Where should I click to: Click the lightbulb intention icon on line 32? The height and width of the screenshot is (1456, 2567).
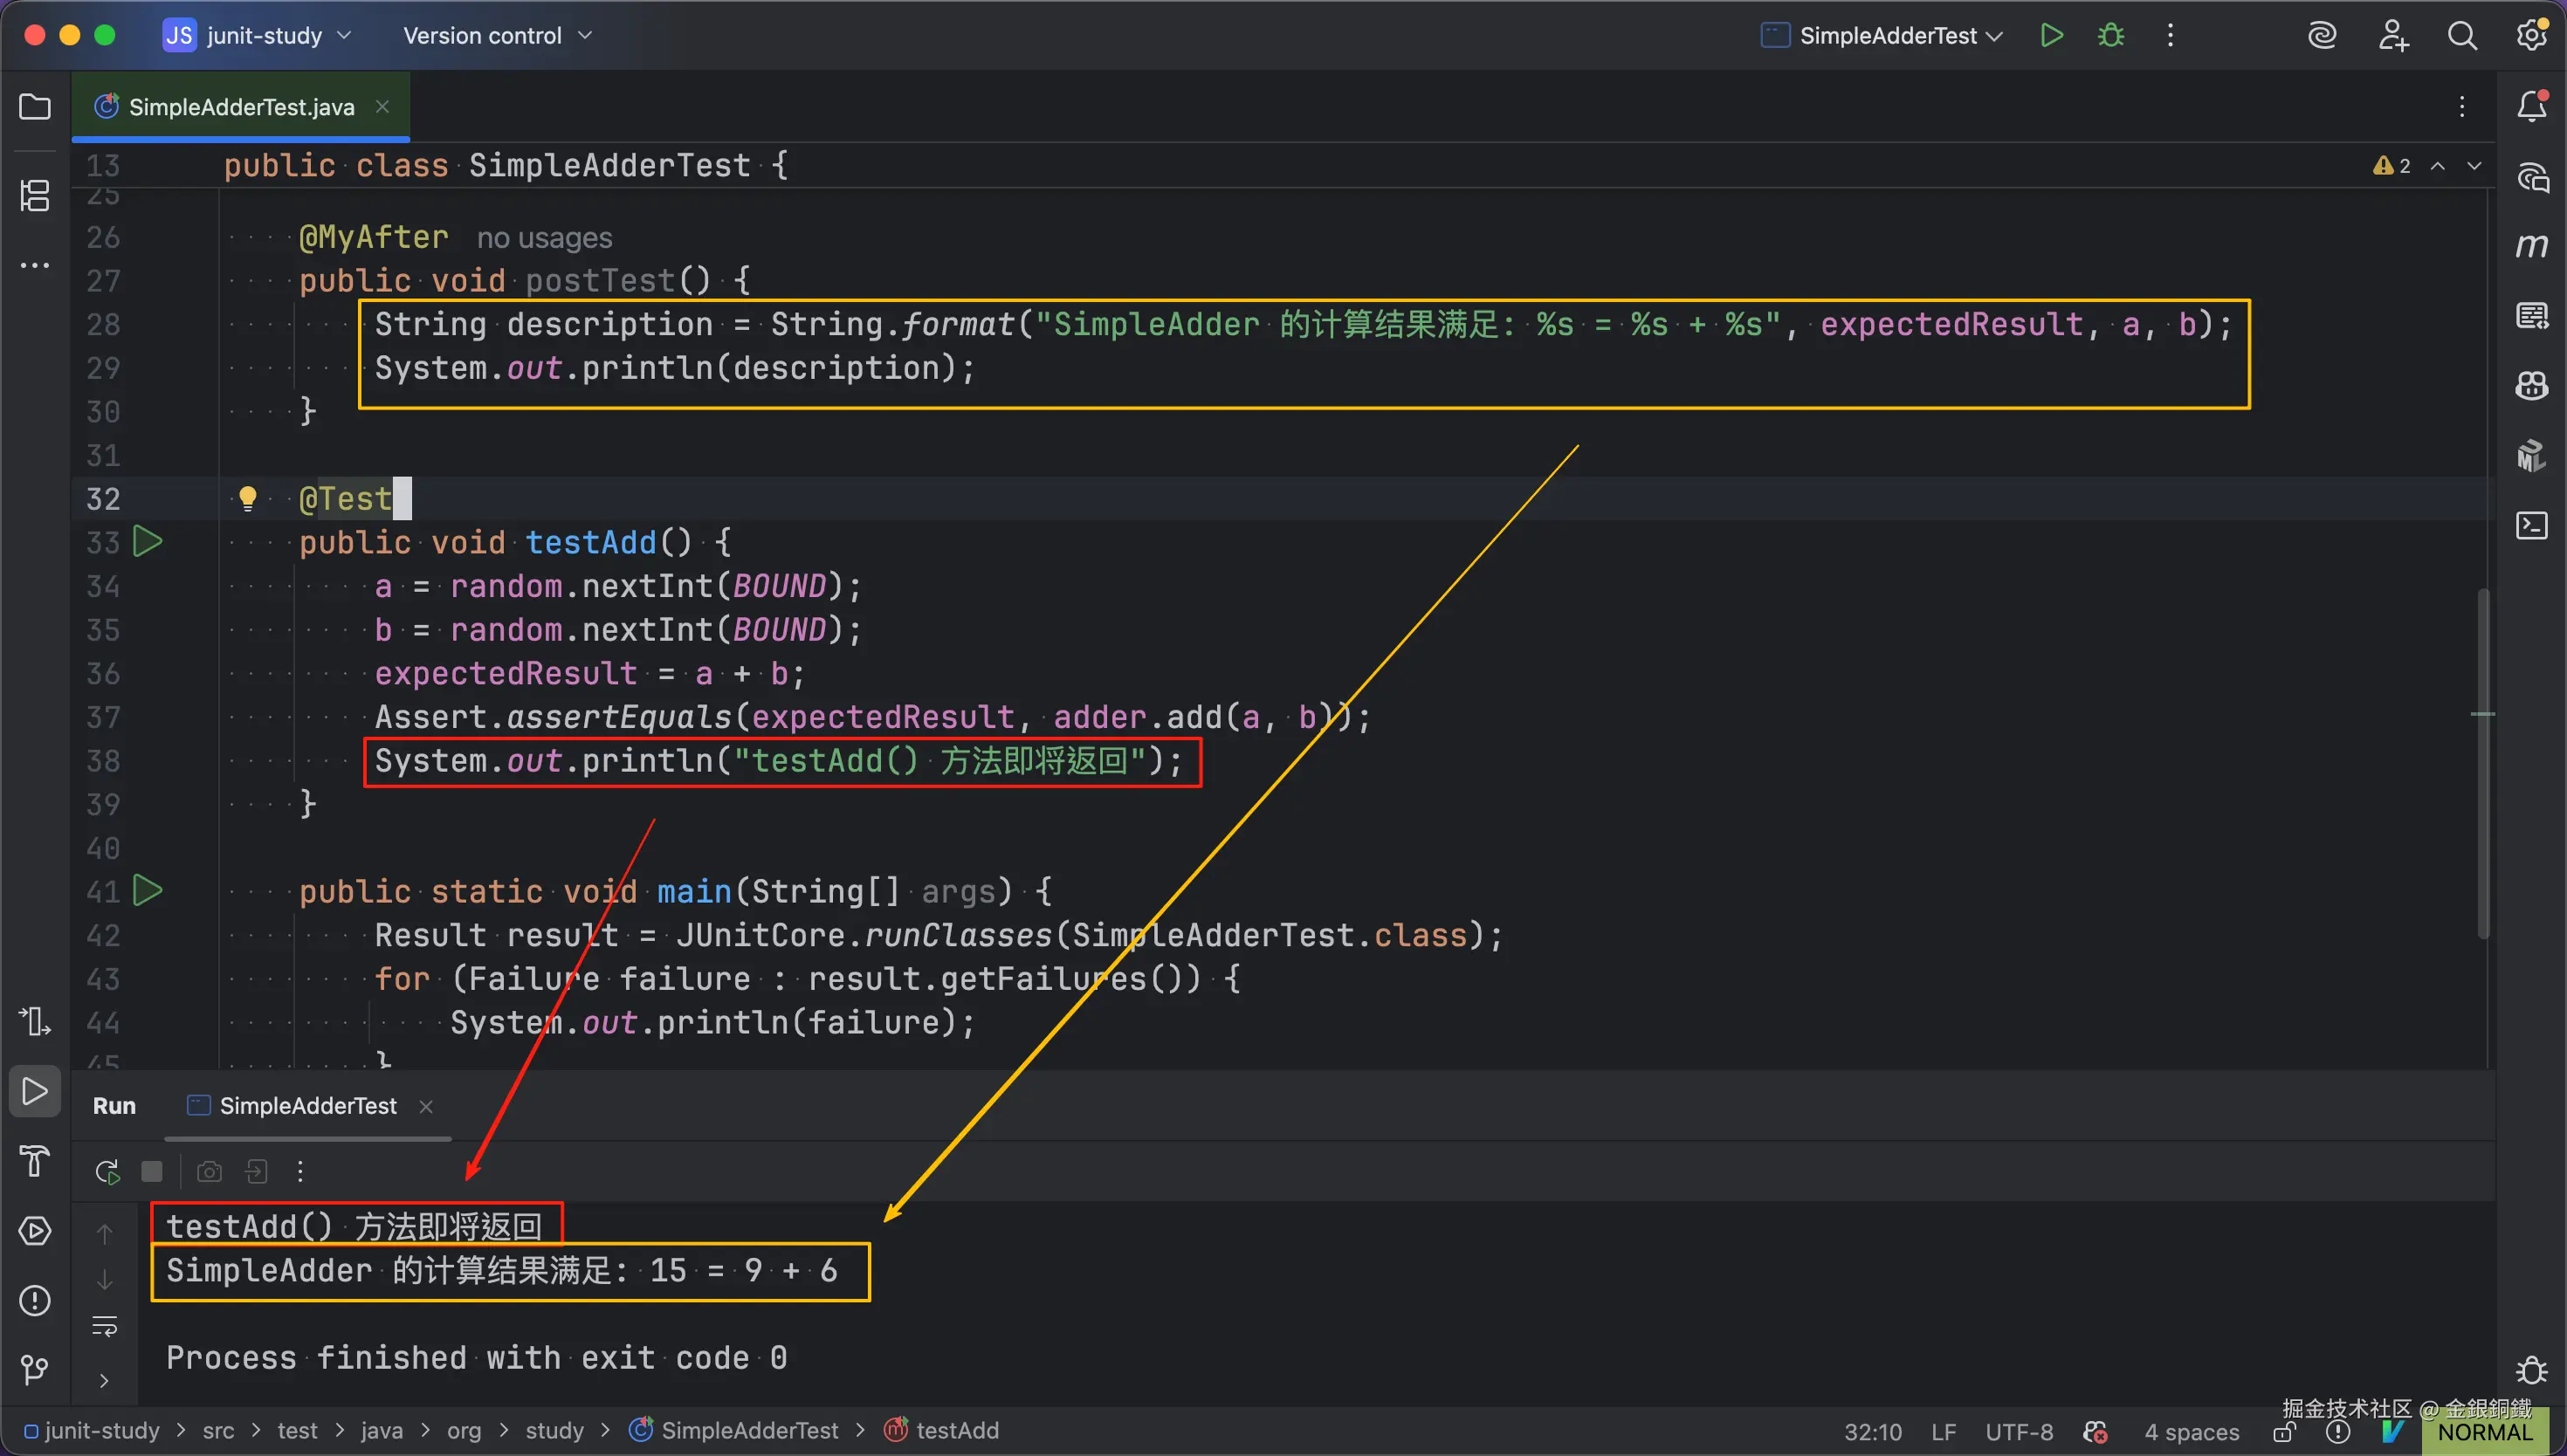click(247, 498)
